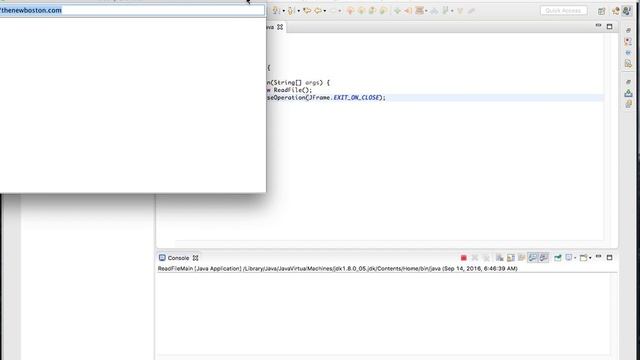This screenshot has width=640, height=360.
Task: Toggle show console on standard out change
Action: click(x=533, y=258)
